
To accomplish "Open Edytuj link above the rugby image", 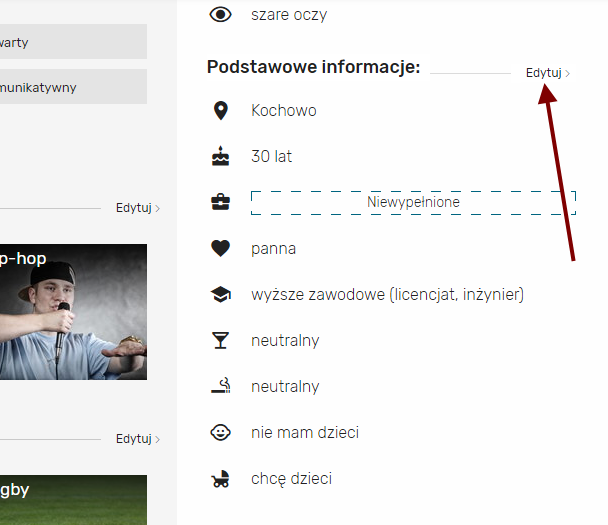I will tap(138, 439).
